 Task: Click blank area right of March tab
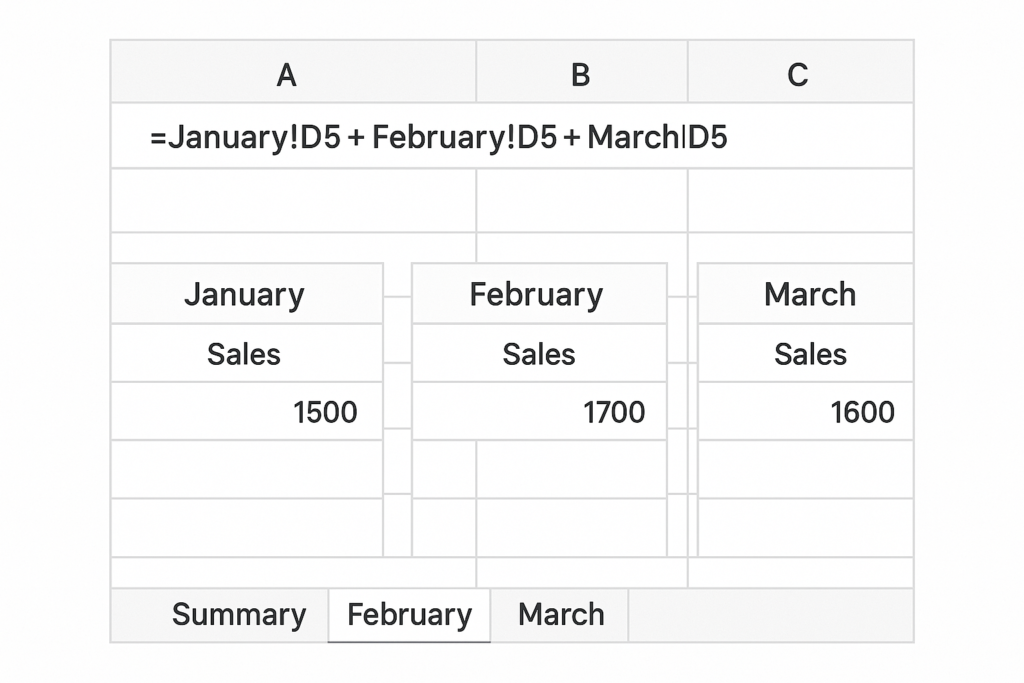click(770, 614)
